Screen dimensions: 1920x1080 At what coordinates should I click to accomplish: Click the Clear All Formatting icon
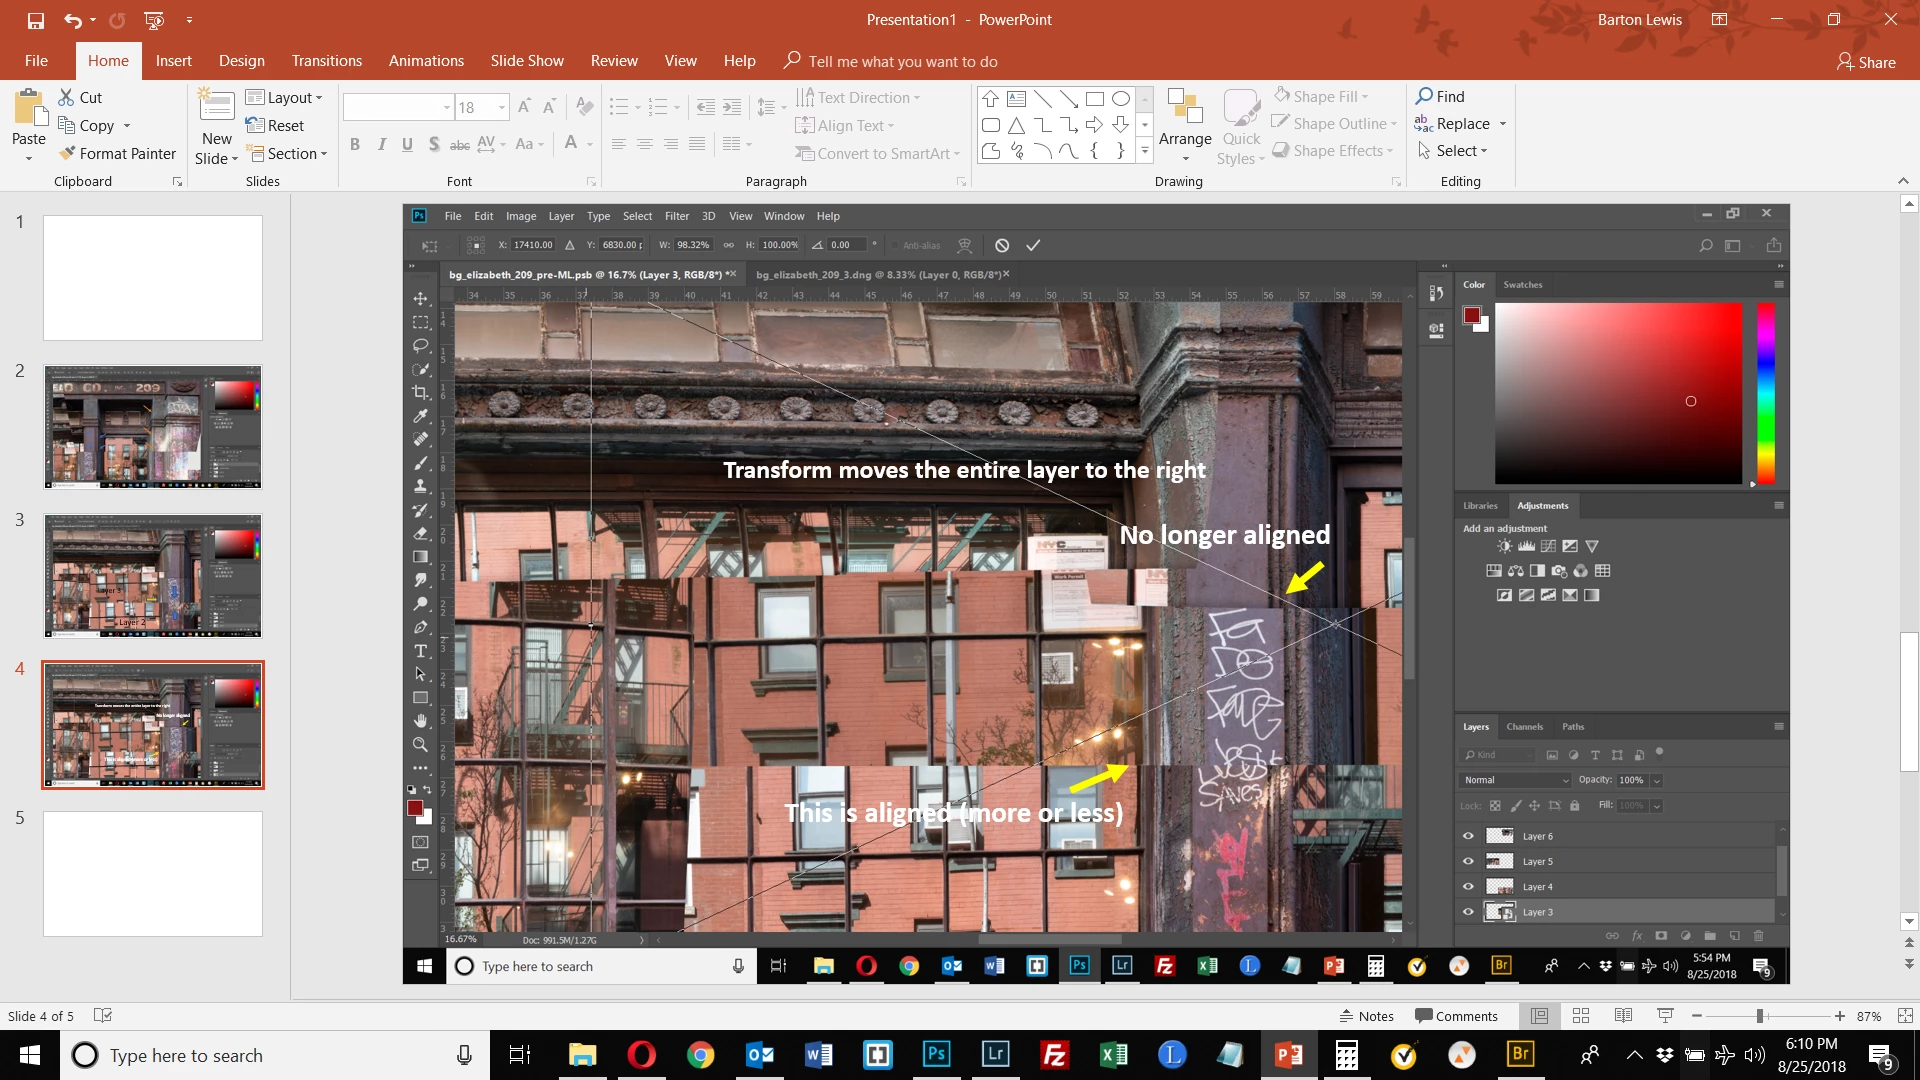coord(585,107)
